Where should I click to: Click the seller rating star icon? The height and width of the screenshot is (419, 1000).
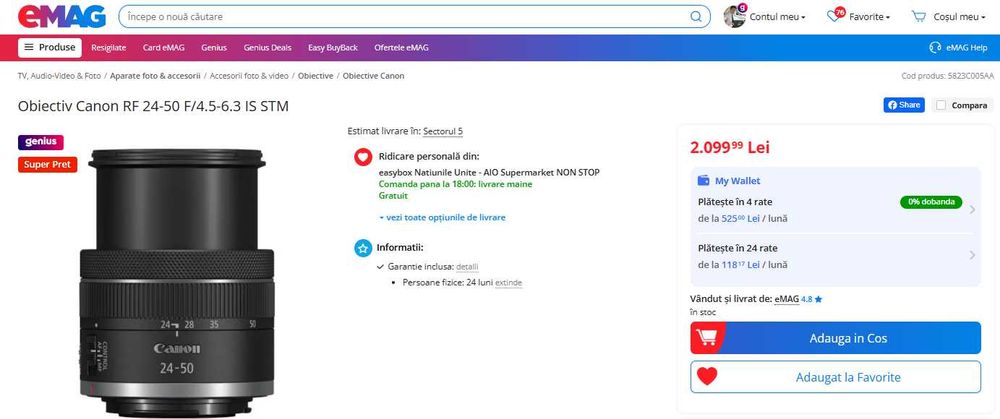(818, 299)
